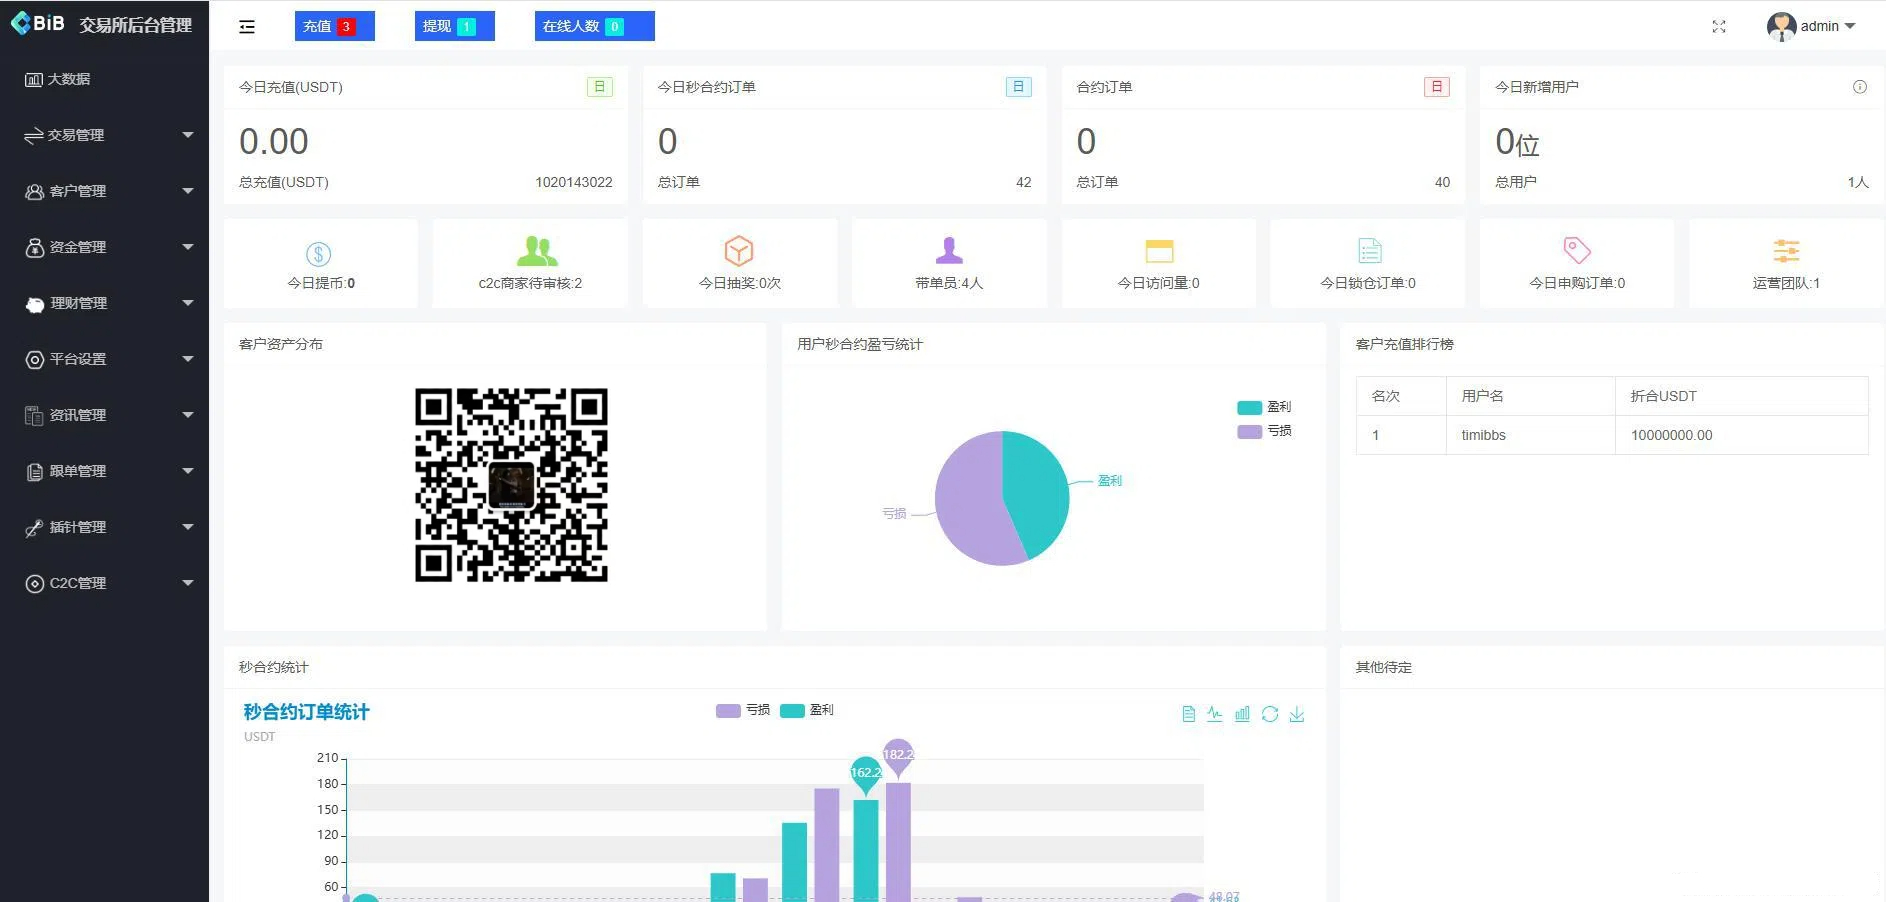1886x902 pixels.
Task: Toggle the sidebar hamburger menu icon
Action: [x=247, y=27]
